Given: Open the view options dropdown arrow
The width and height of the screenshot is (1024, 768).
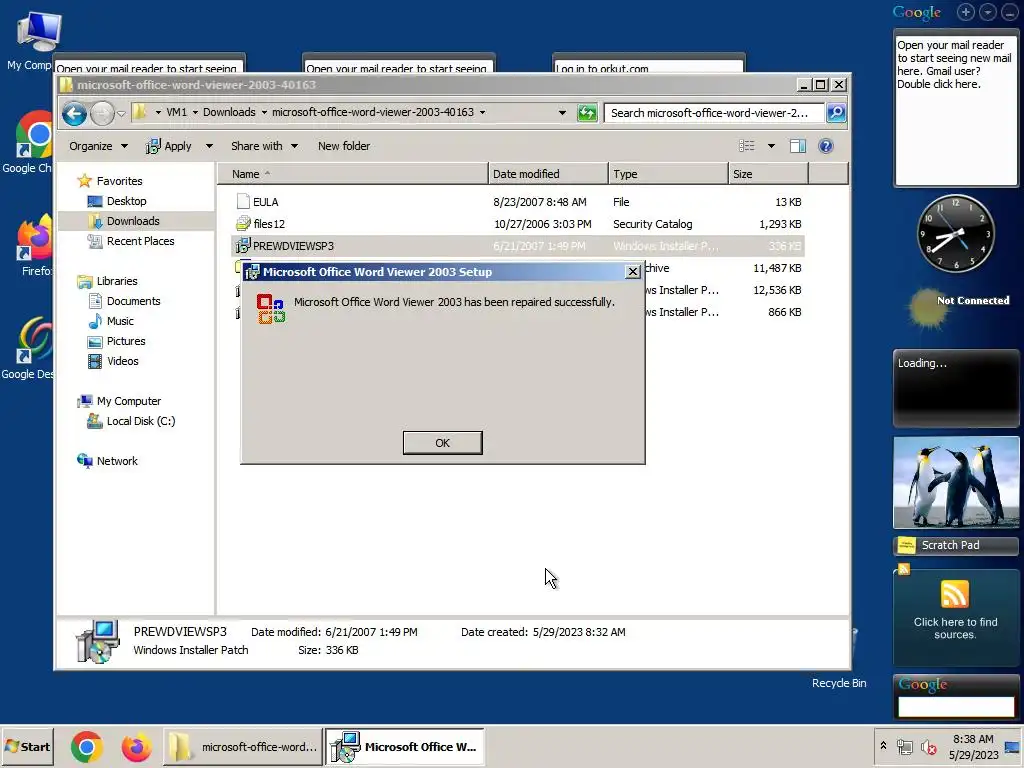Looking at the screenshot, I should [x=771, y=146].
